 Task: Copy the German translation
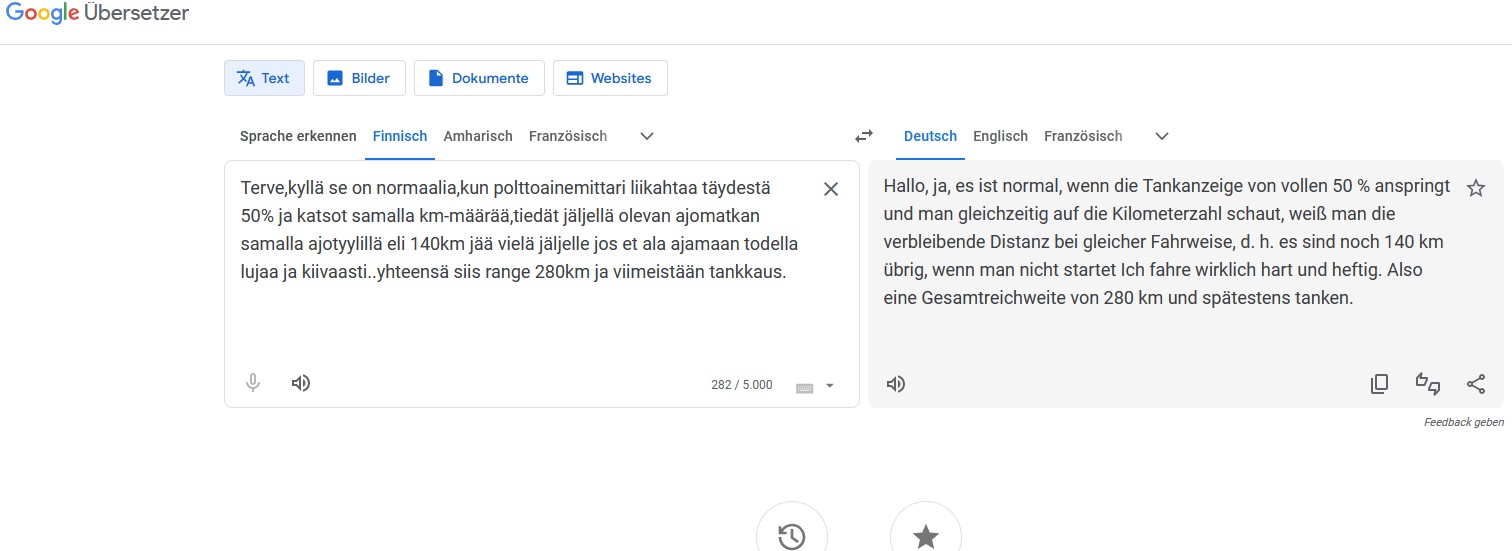1379,384
